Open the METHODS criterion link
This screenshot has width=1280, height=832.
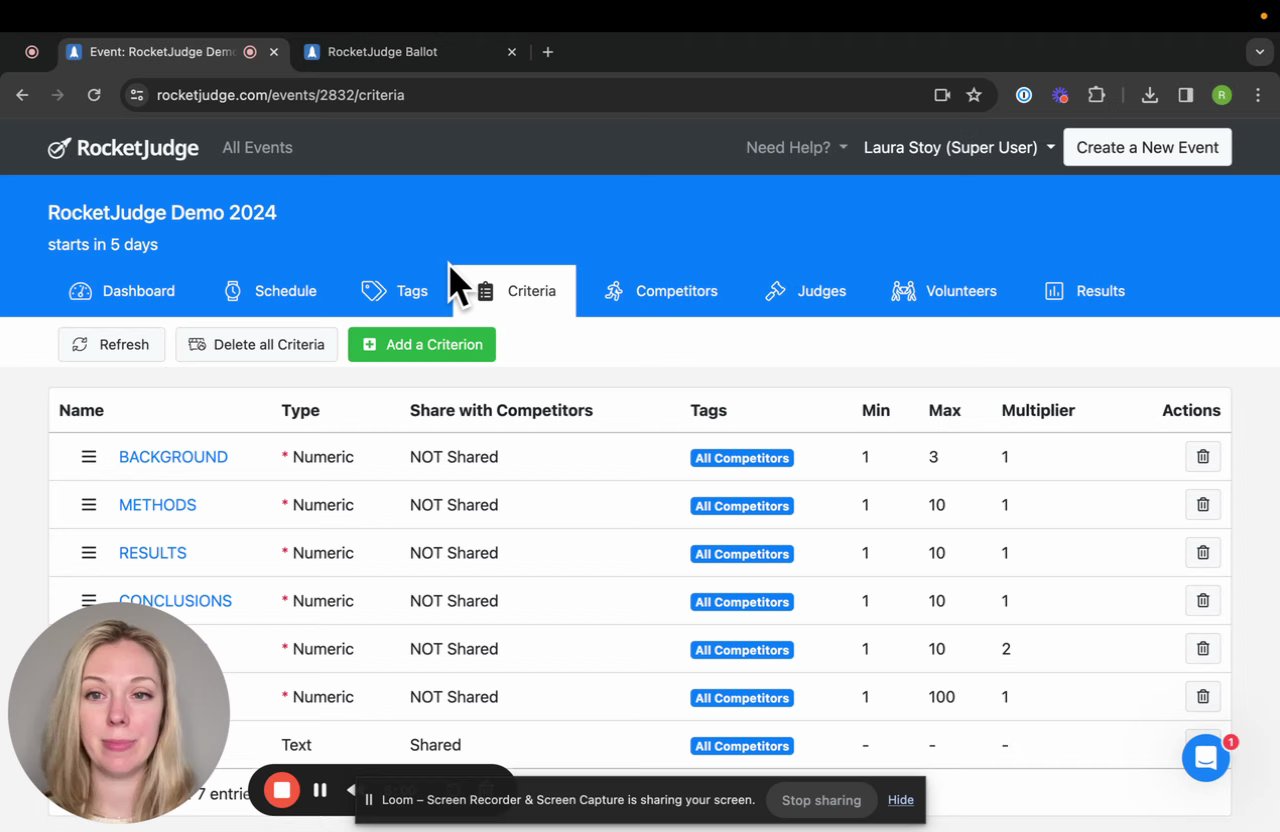pyautogui.click(x=157, y=505)
